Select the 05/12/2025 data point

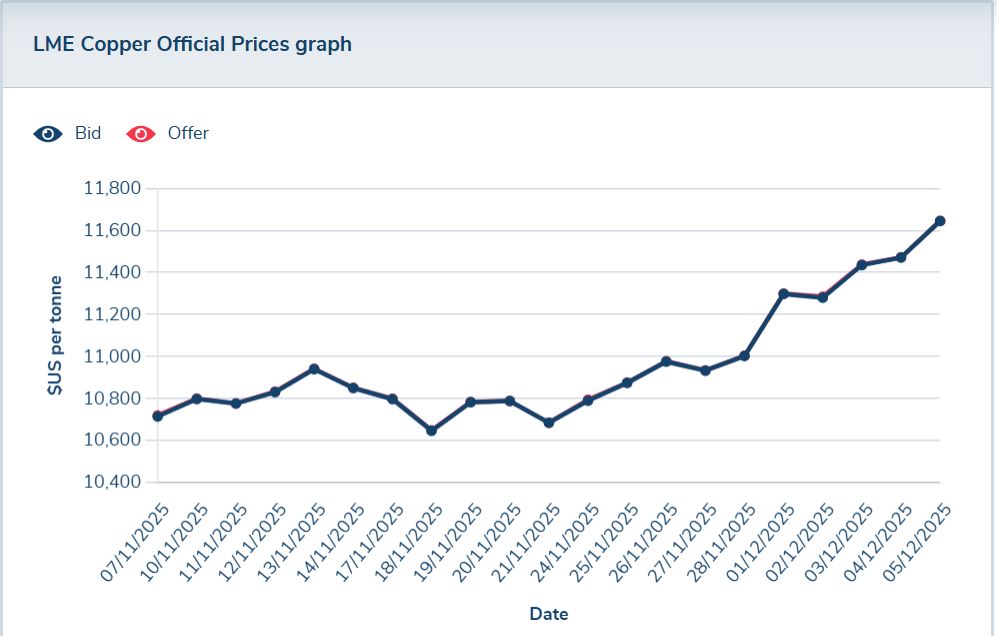coord(940,221)
